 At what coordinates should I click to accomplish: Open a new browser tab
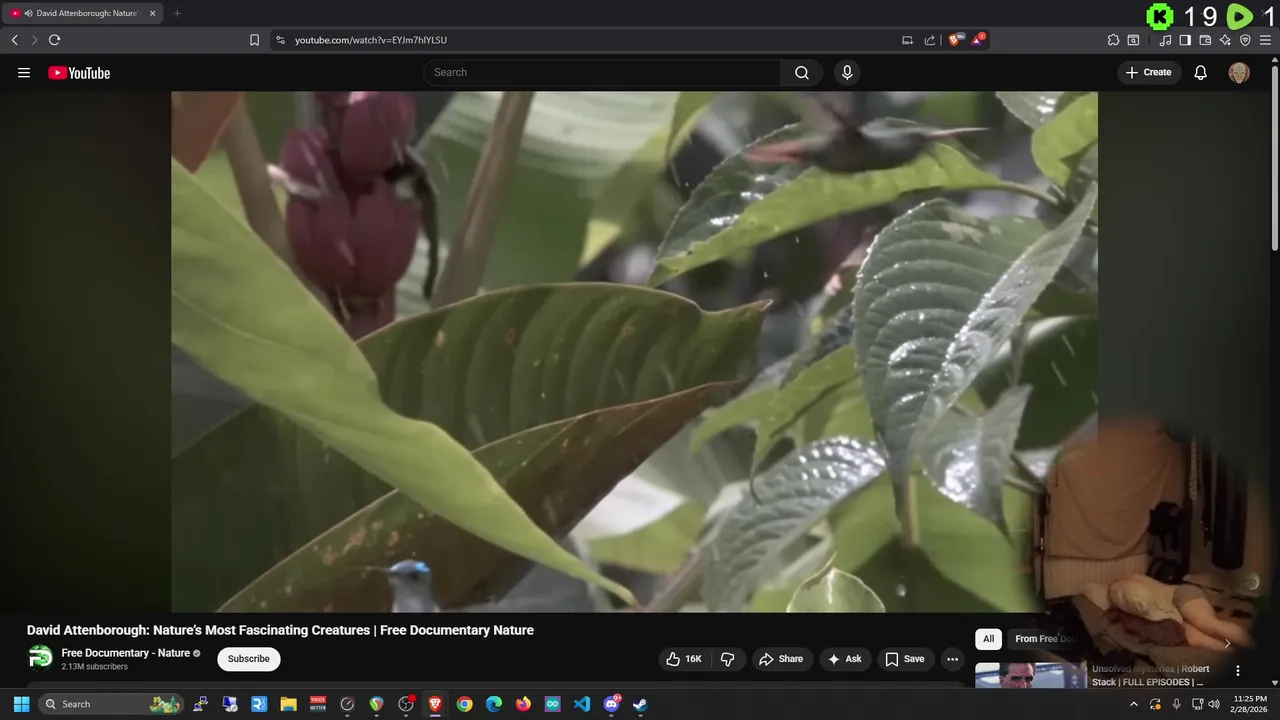[x=177, y=13]
